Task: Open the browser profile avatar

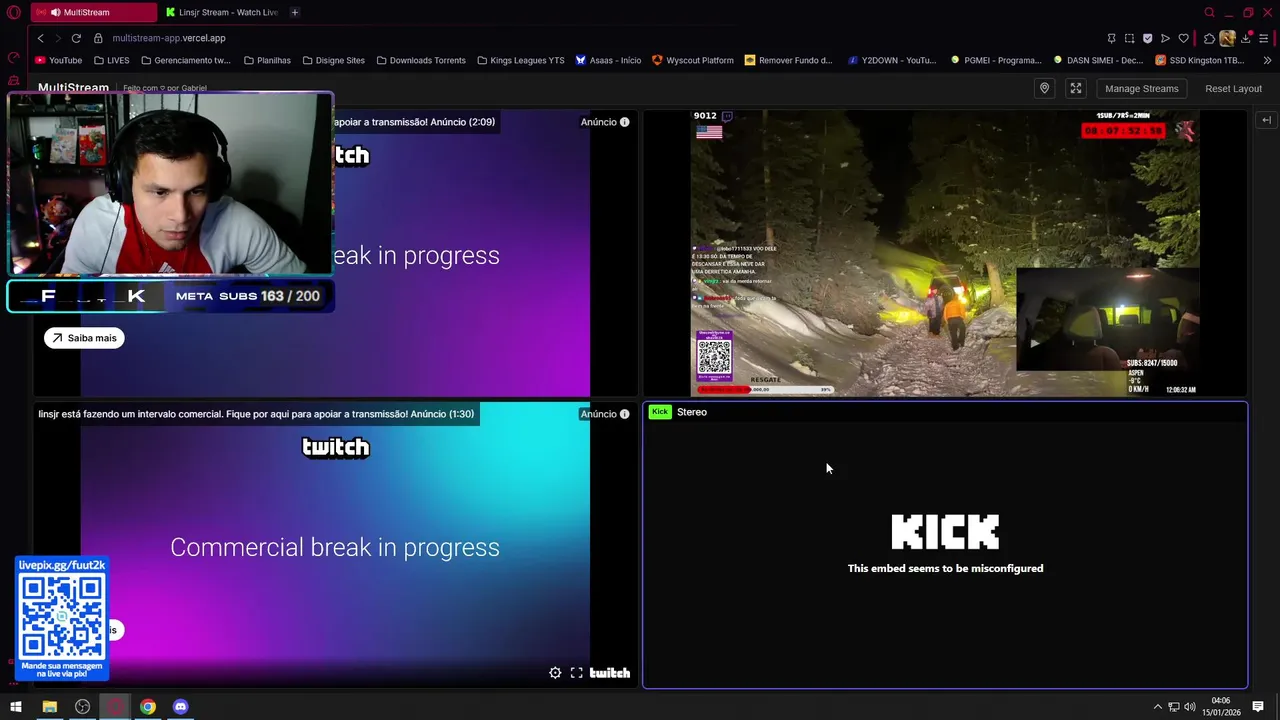Action: [x=1227, y=38]
